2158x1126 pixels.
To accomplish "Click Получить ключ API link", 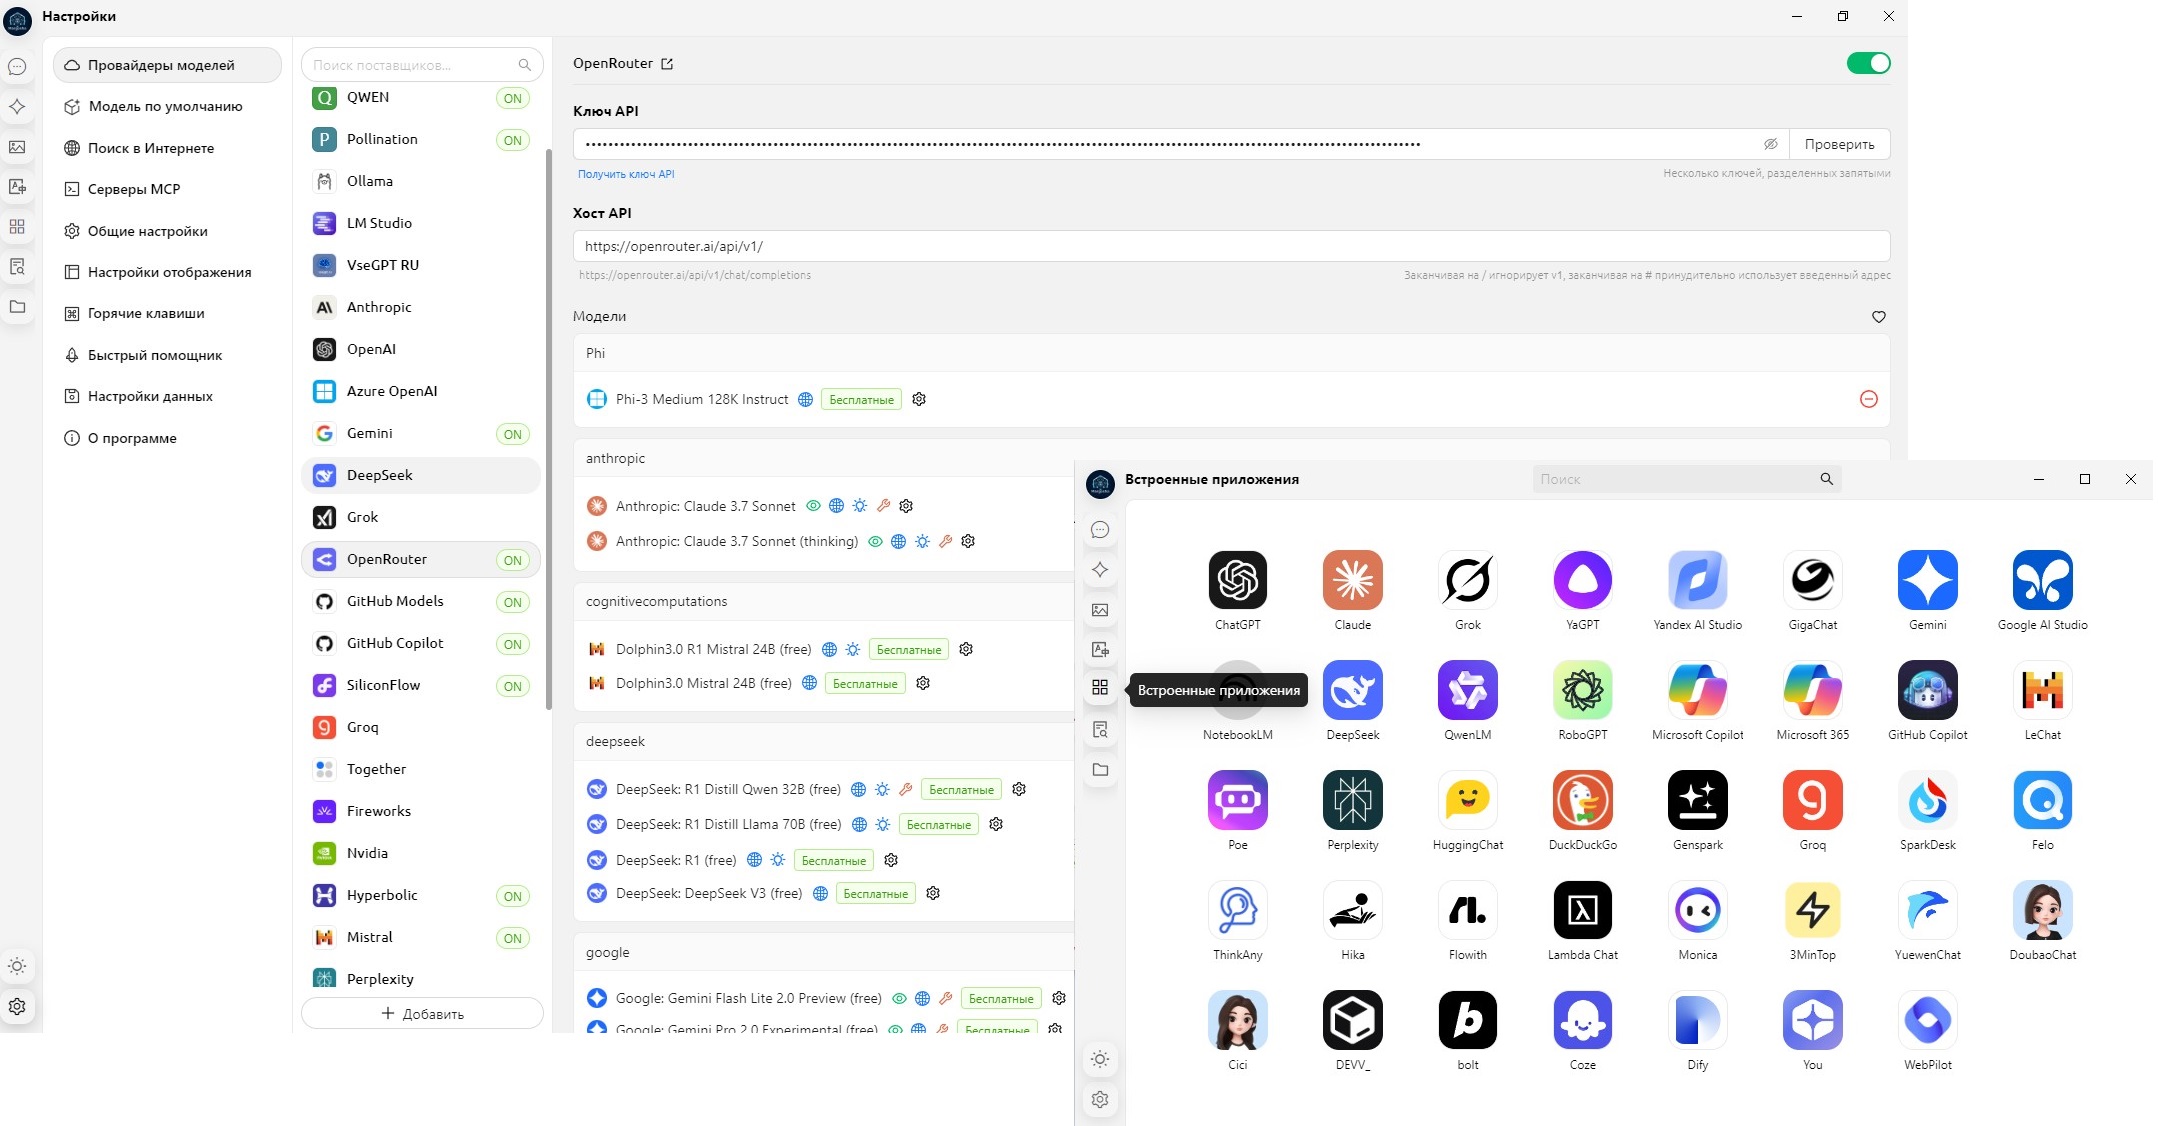I will [626, 174].
